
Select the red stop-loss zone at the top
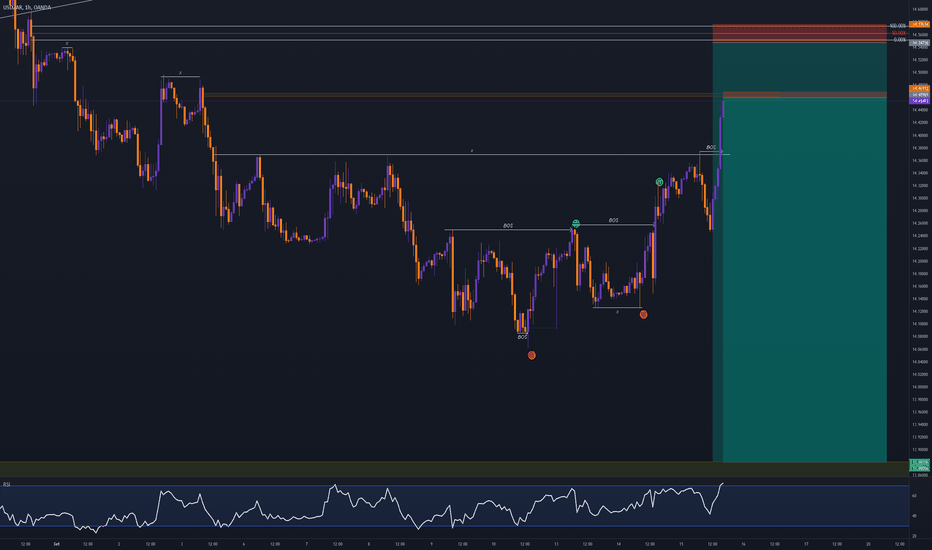click(799, 33)
